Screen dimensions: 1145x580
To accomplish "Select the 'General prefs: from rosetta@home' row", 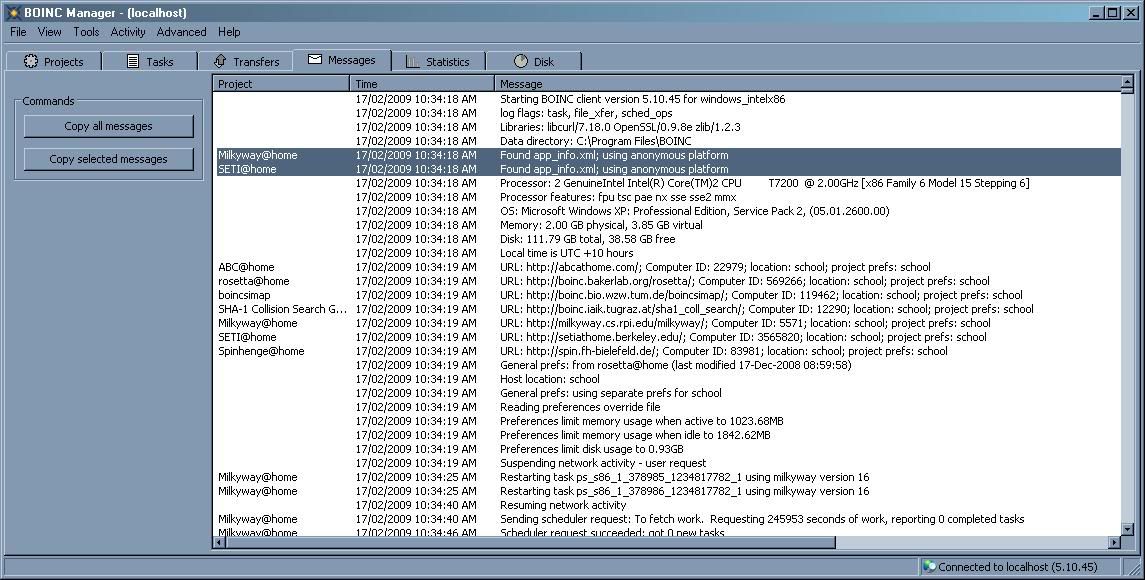I will [667, 365].
